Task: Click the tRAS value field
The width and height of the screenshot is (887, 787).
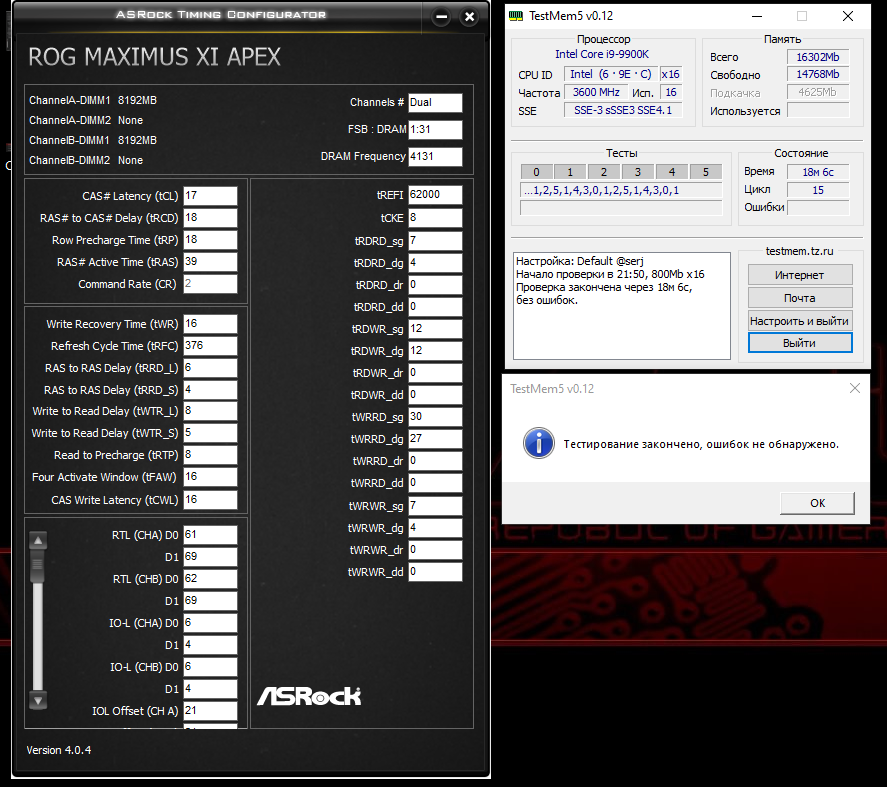Action: click(x=210, y=262)
